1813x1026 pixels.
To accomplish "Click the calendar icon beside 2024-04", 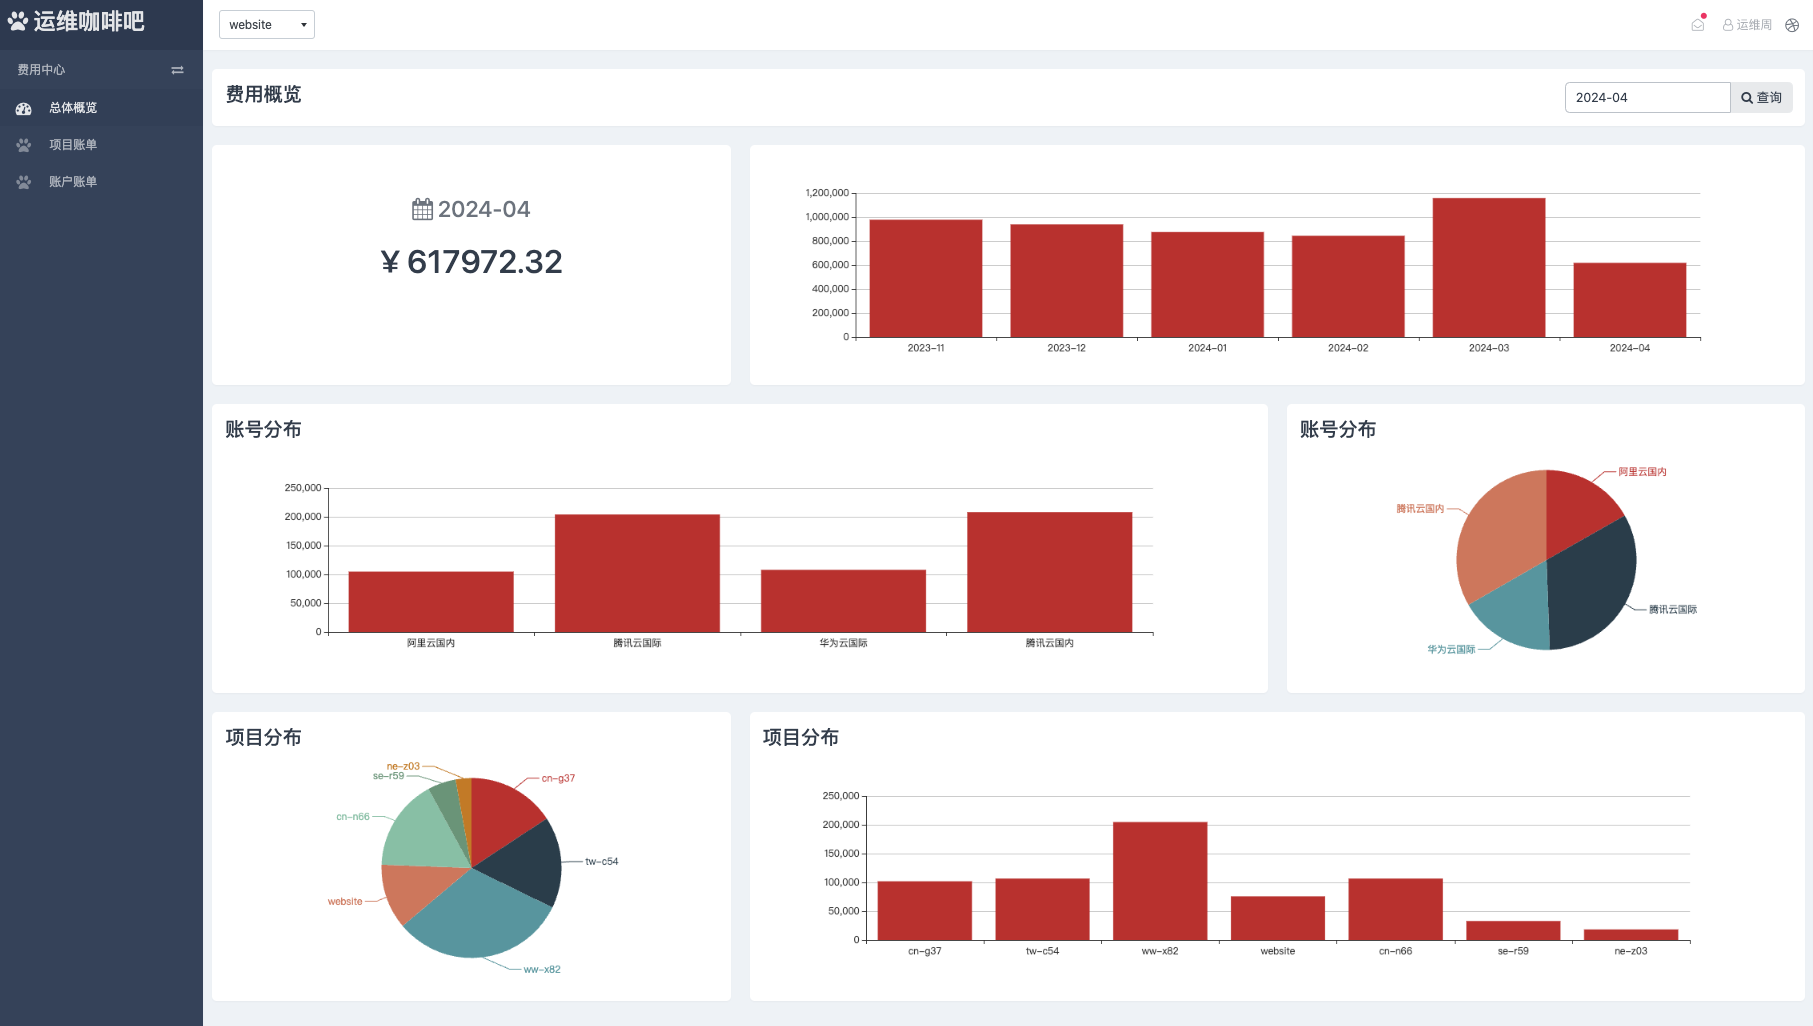I will (x=422, y=209).
